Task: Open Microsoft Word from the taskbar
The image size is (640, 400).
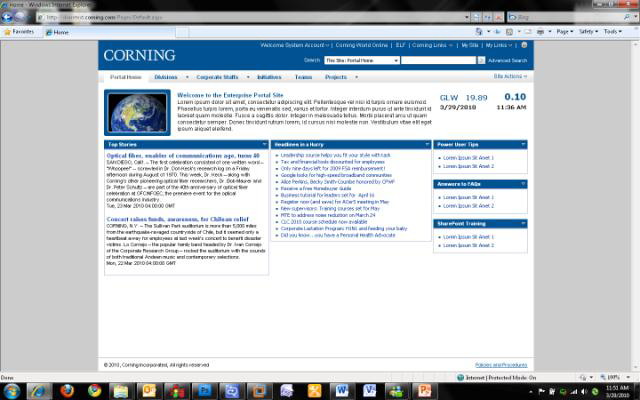Action: [x=342, y=391]
